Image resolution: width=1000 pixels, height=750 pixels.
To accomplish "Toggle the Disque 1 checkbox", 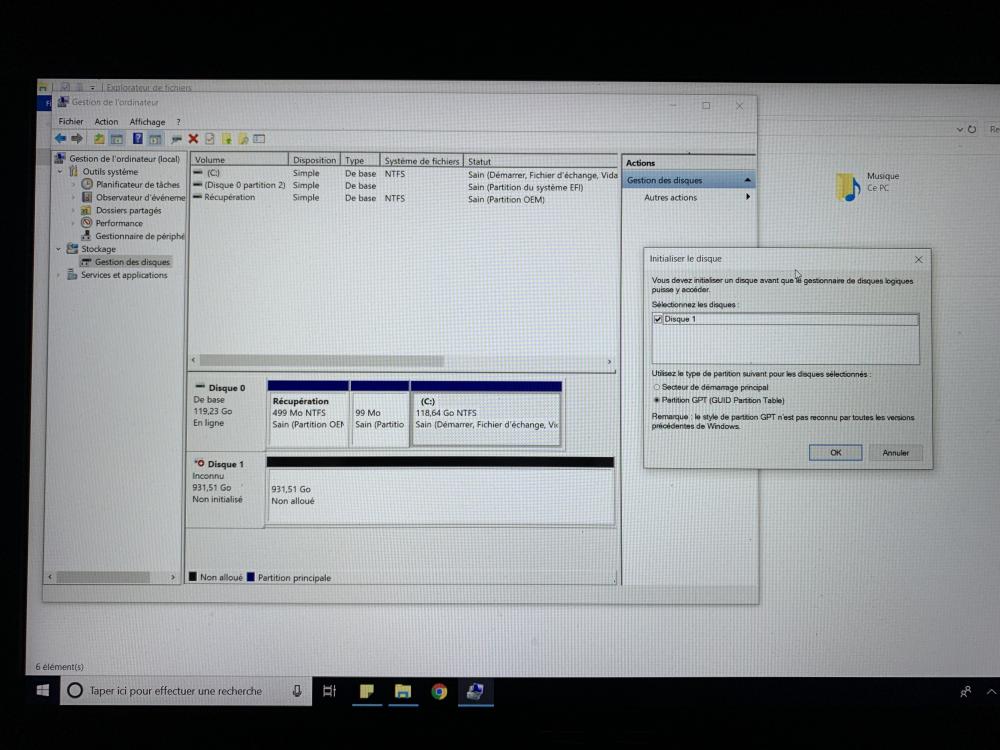I will click(x=658, y=319).
